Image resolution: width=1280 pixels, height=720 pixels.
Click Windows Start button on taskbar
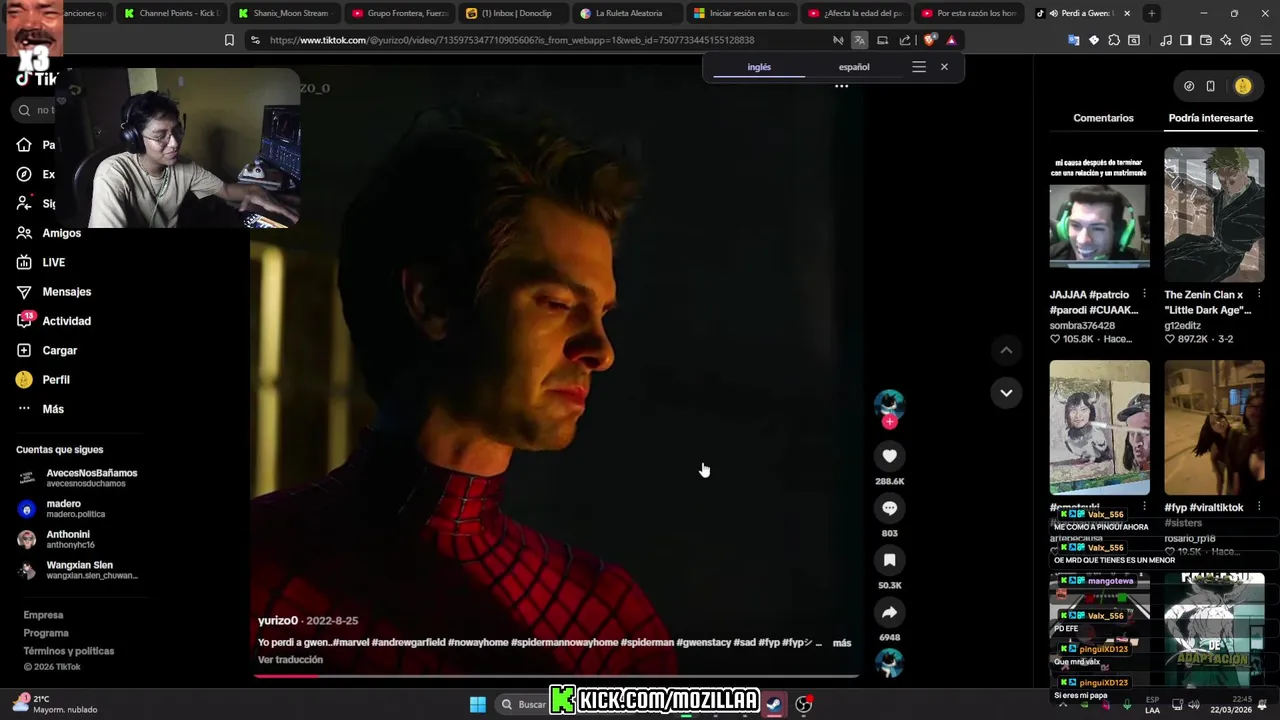(x=478, y=704)
